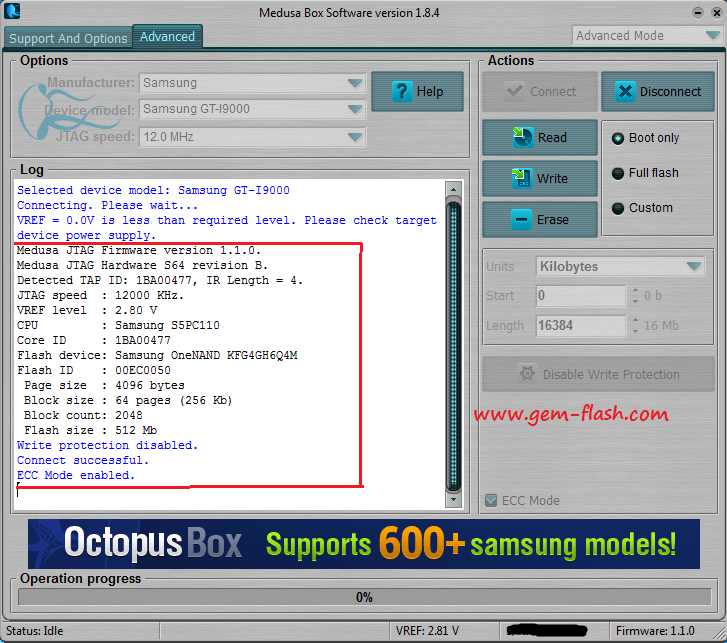The image size is (727, 643).
Task: Click the 'VREF: 2.81 V' status bar entry
Action: click(x=427, y=631)
